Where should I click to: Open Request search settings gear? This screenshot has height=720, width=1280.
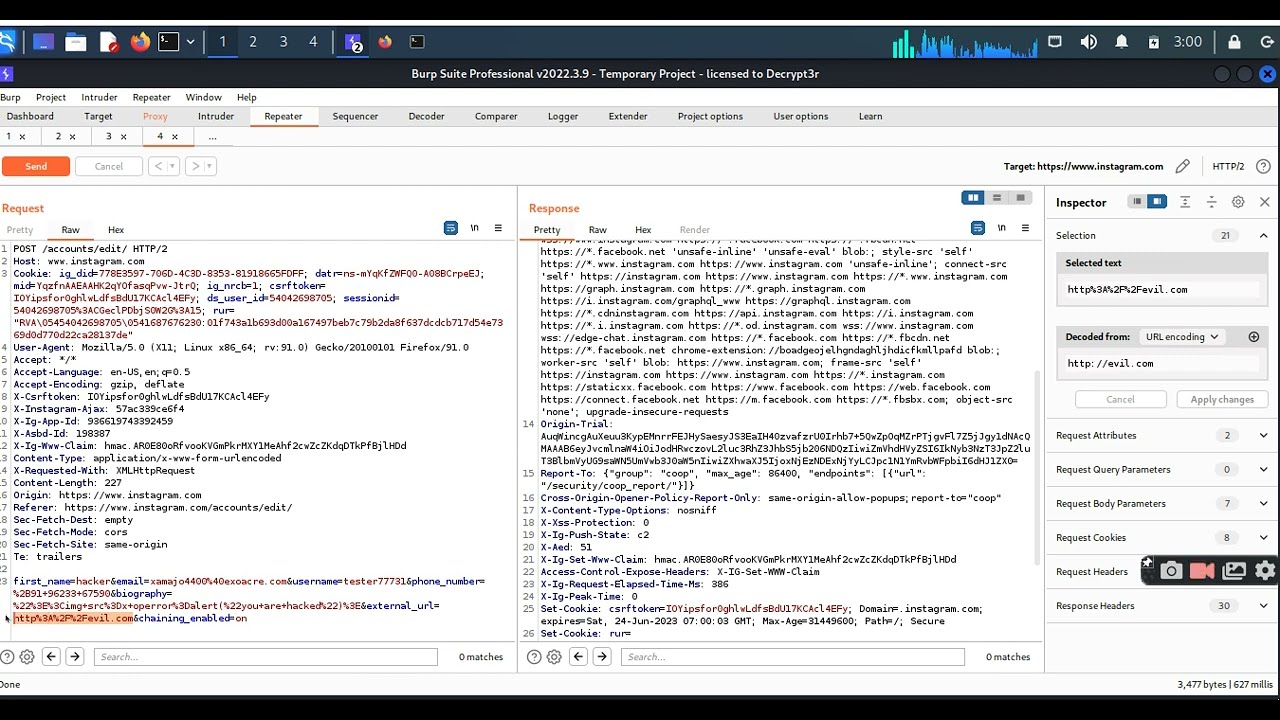27,657
